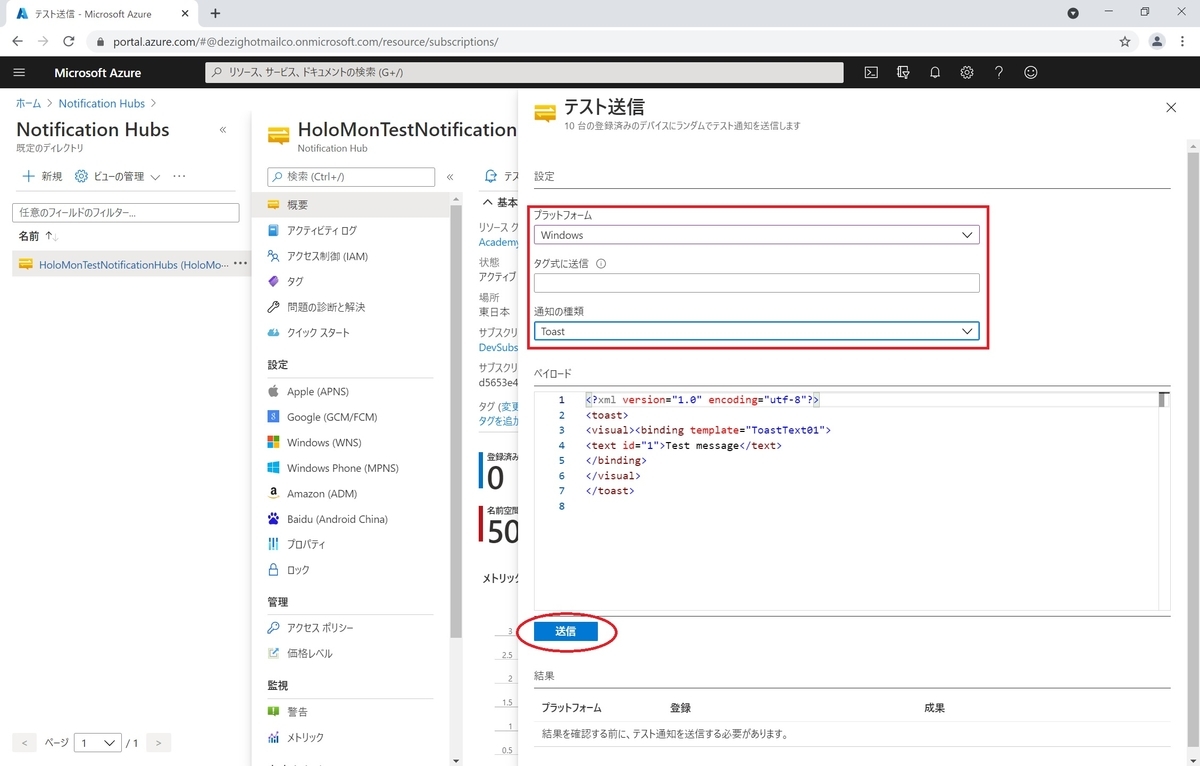This screenshot has width=1200, height=766.
Task: Go to previous page of results
Action: point(26,743)
